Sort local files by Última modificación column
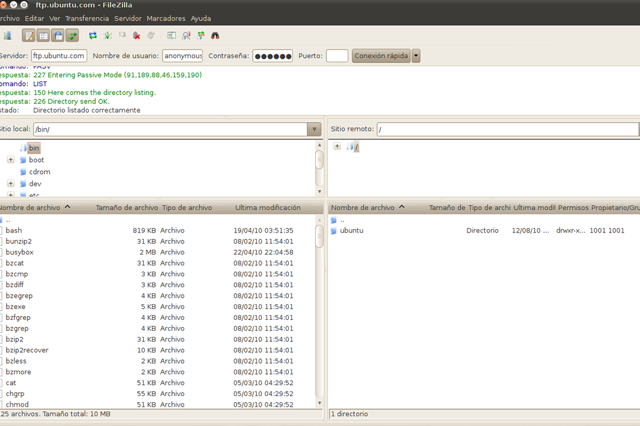Image resolution: width=640 pixels, height=426 pixels. coord(267,208)
